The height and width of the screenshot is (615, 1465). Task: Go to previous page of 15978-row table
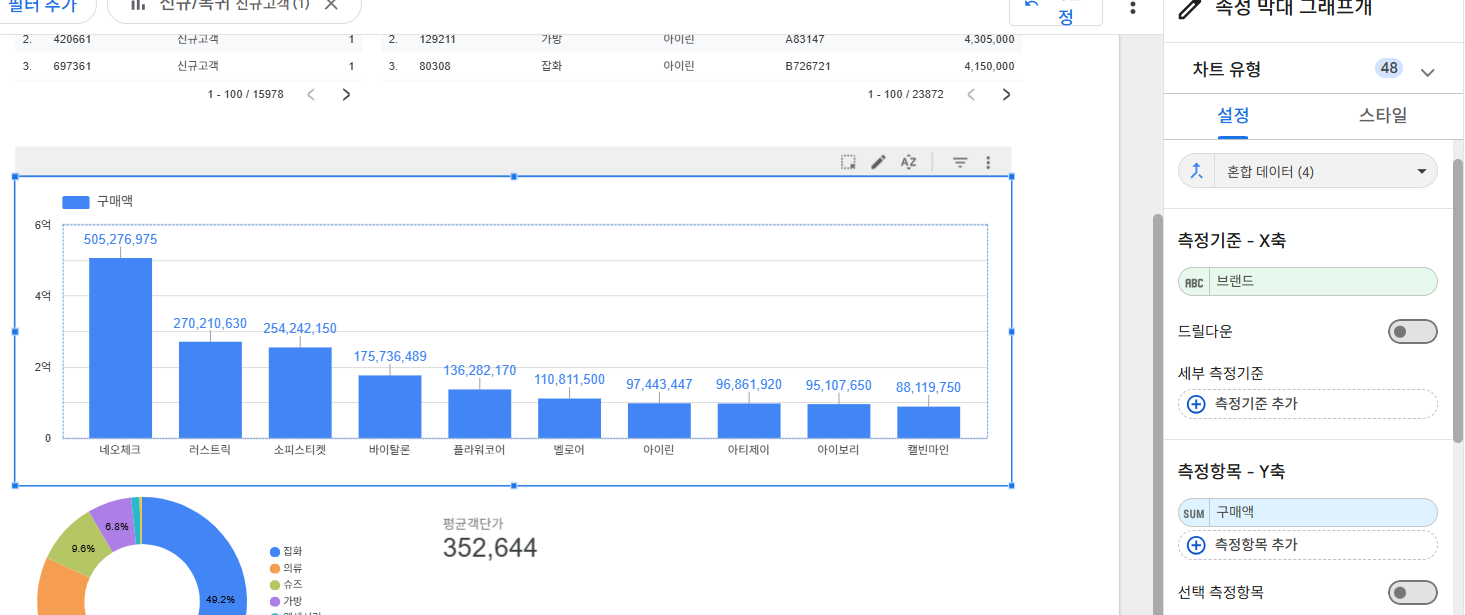[x=311, y=94]
